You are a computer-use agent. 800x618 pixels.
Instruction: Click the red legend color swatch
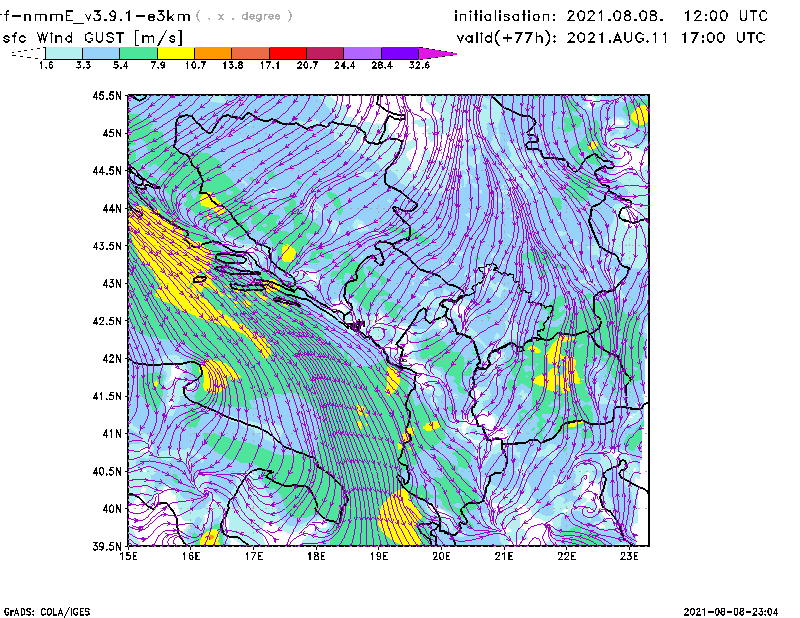[x=288, y=53]
